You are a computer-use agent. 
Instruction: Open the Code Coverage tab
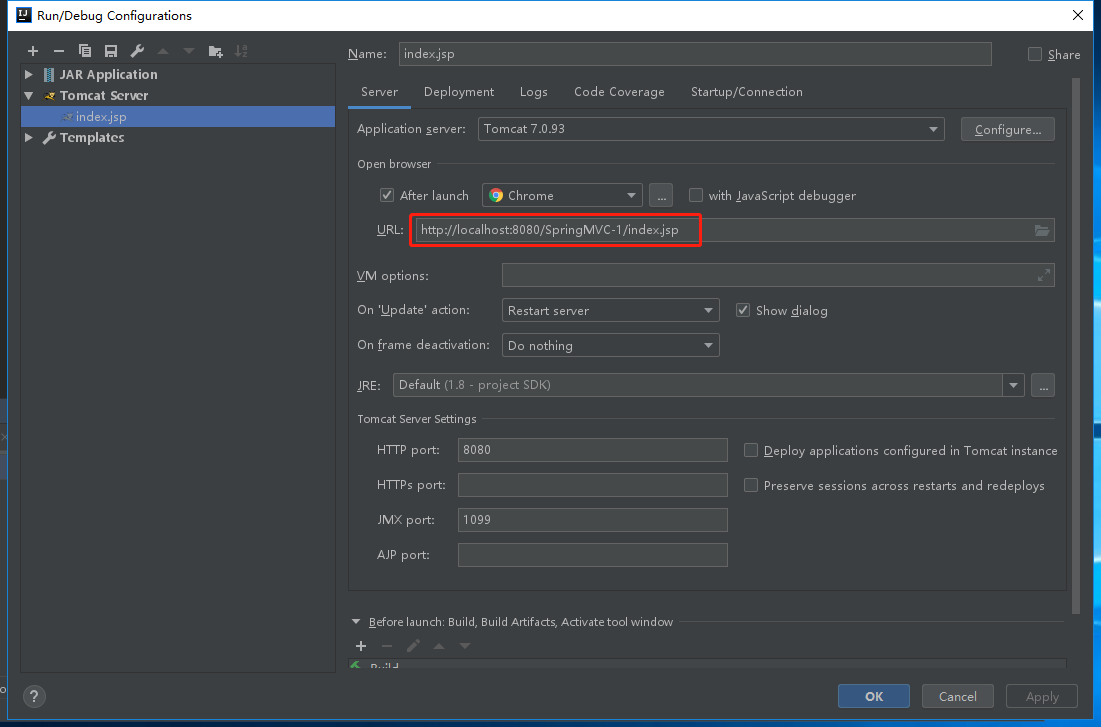click(619, 92)
